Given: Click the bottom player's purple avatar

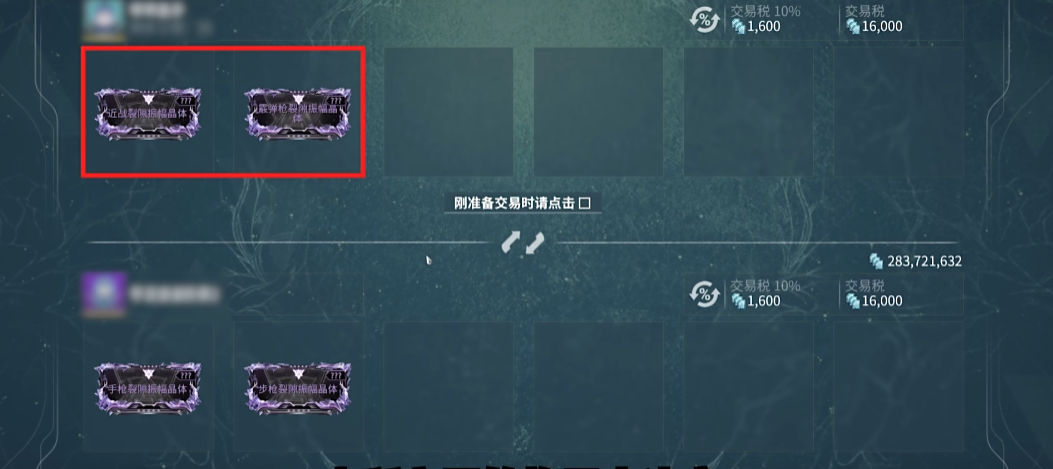Looking at the screenshot, I should (103, 294).
